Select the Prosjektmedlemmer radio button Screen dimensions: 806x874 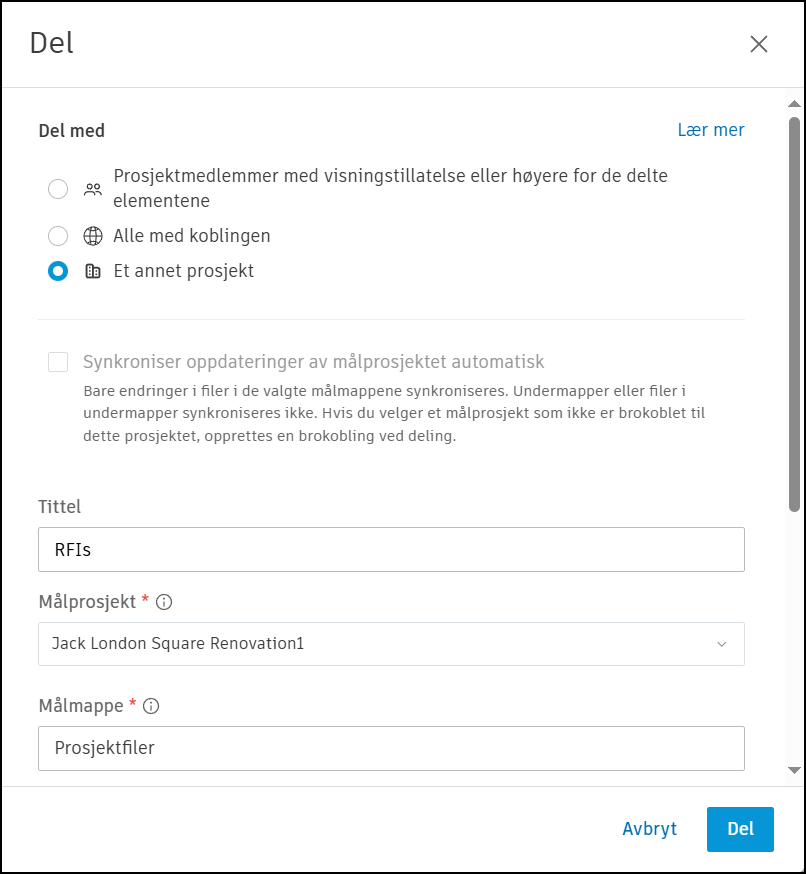pyautogui.click(x=58, y=188)
